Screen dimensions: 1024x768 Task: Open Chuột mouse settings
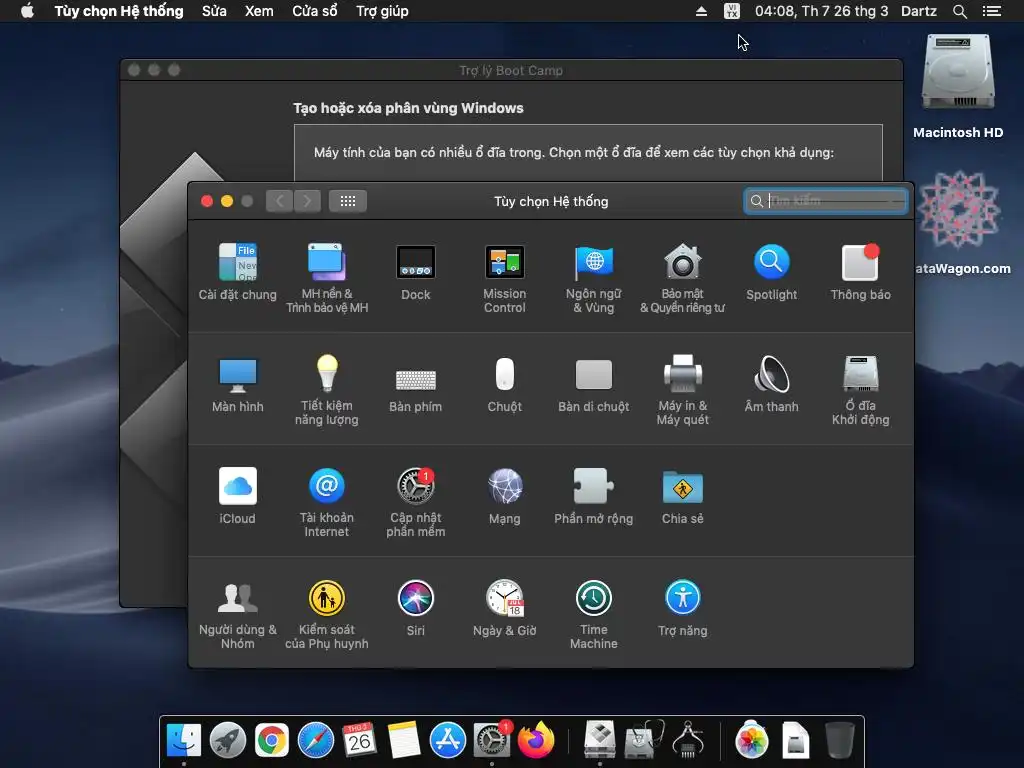(505, 384)
